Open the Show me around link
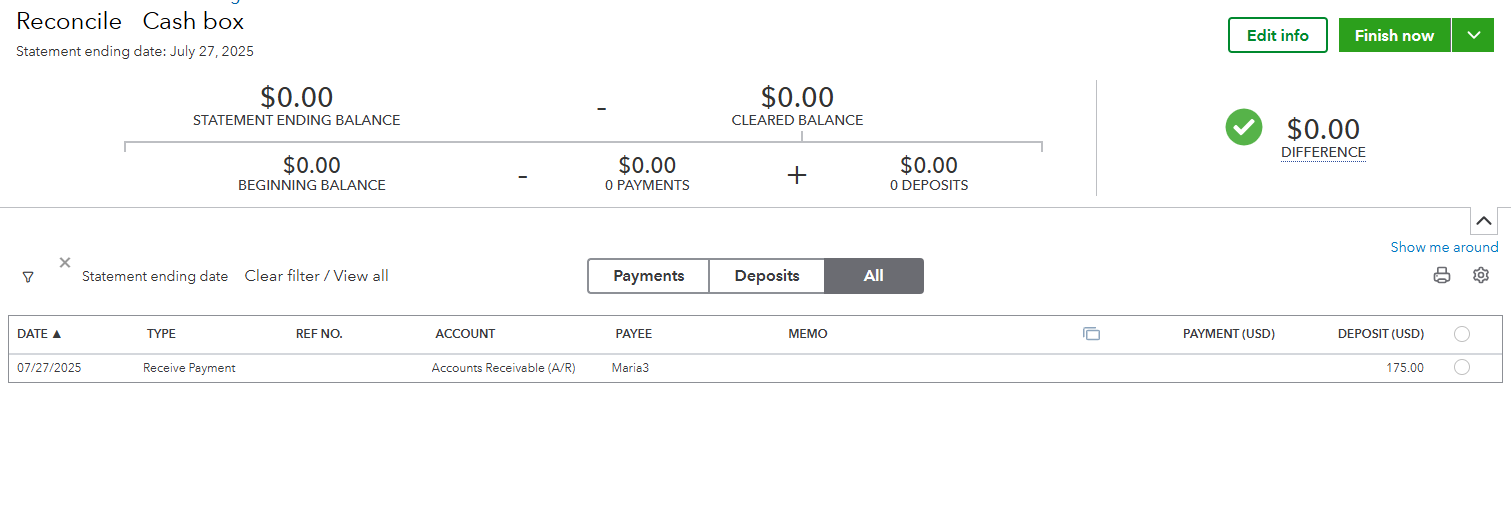Viewport: 1511px width, 525px height. 1444,247
